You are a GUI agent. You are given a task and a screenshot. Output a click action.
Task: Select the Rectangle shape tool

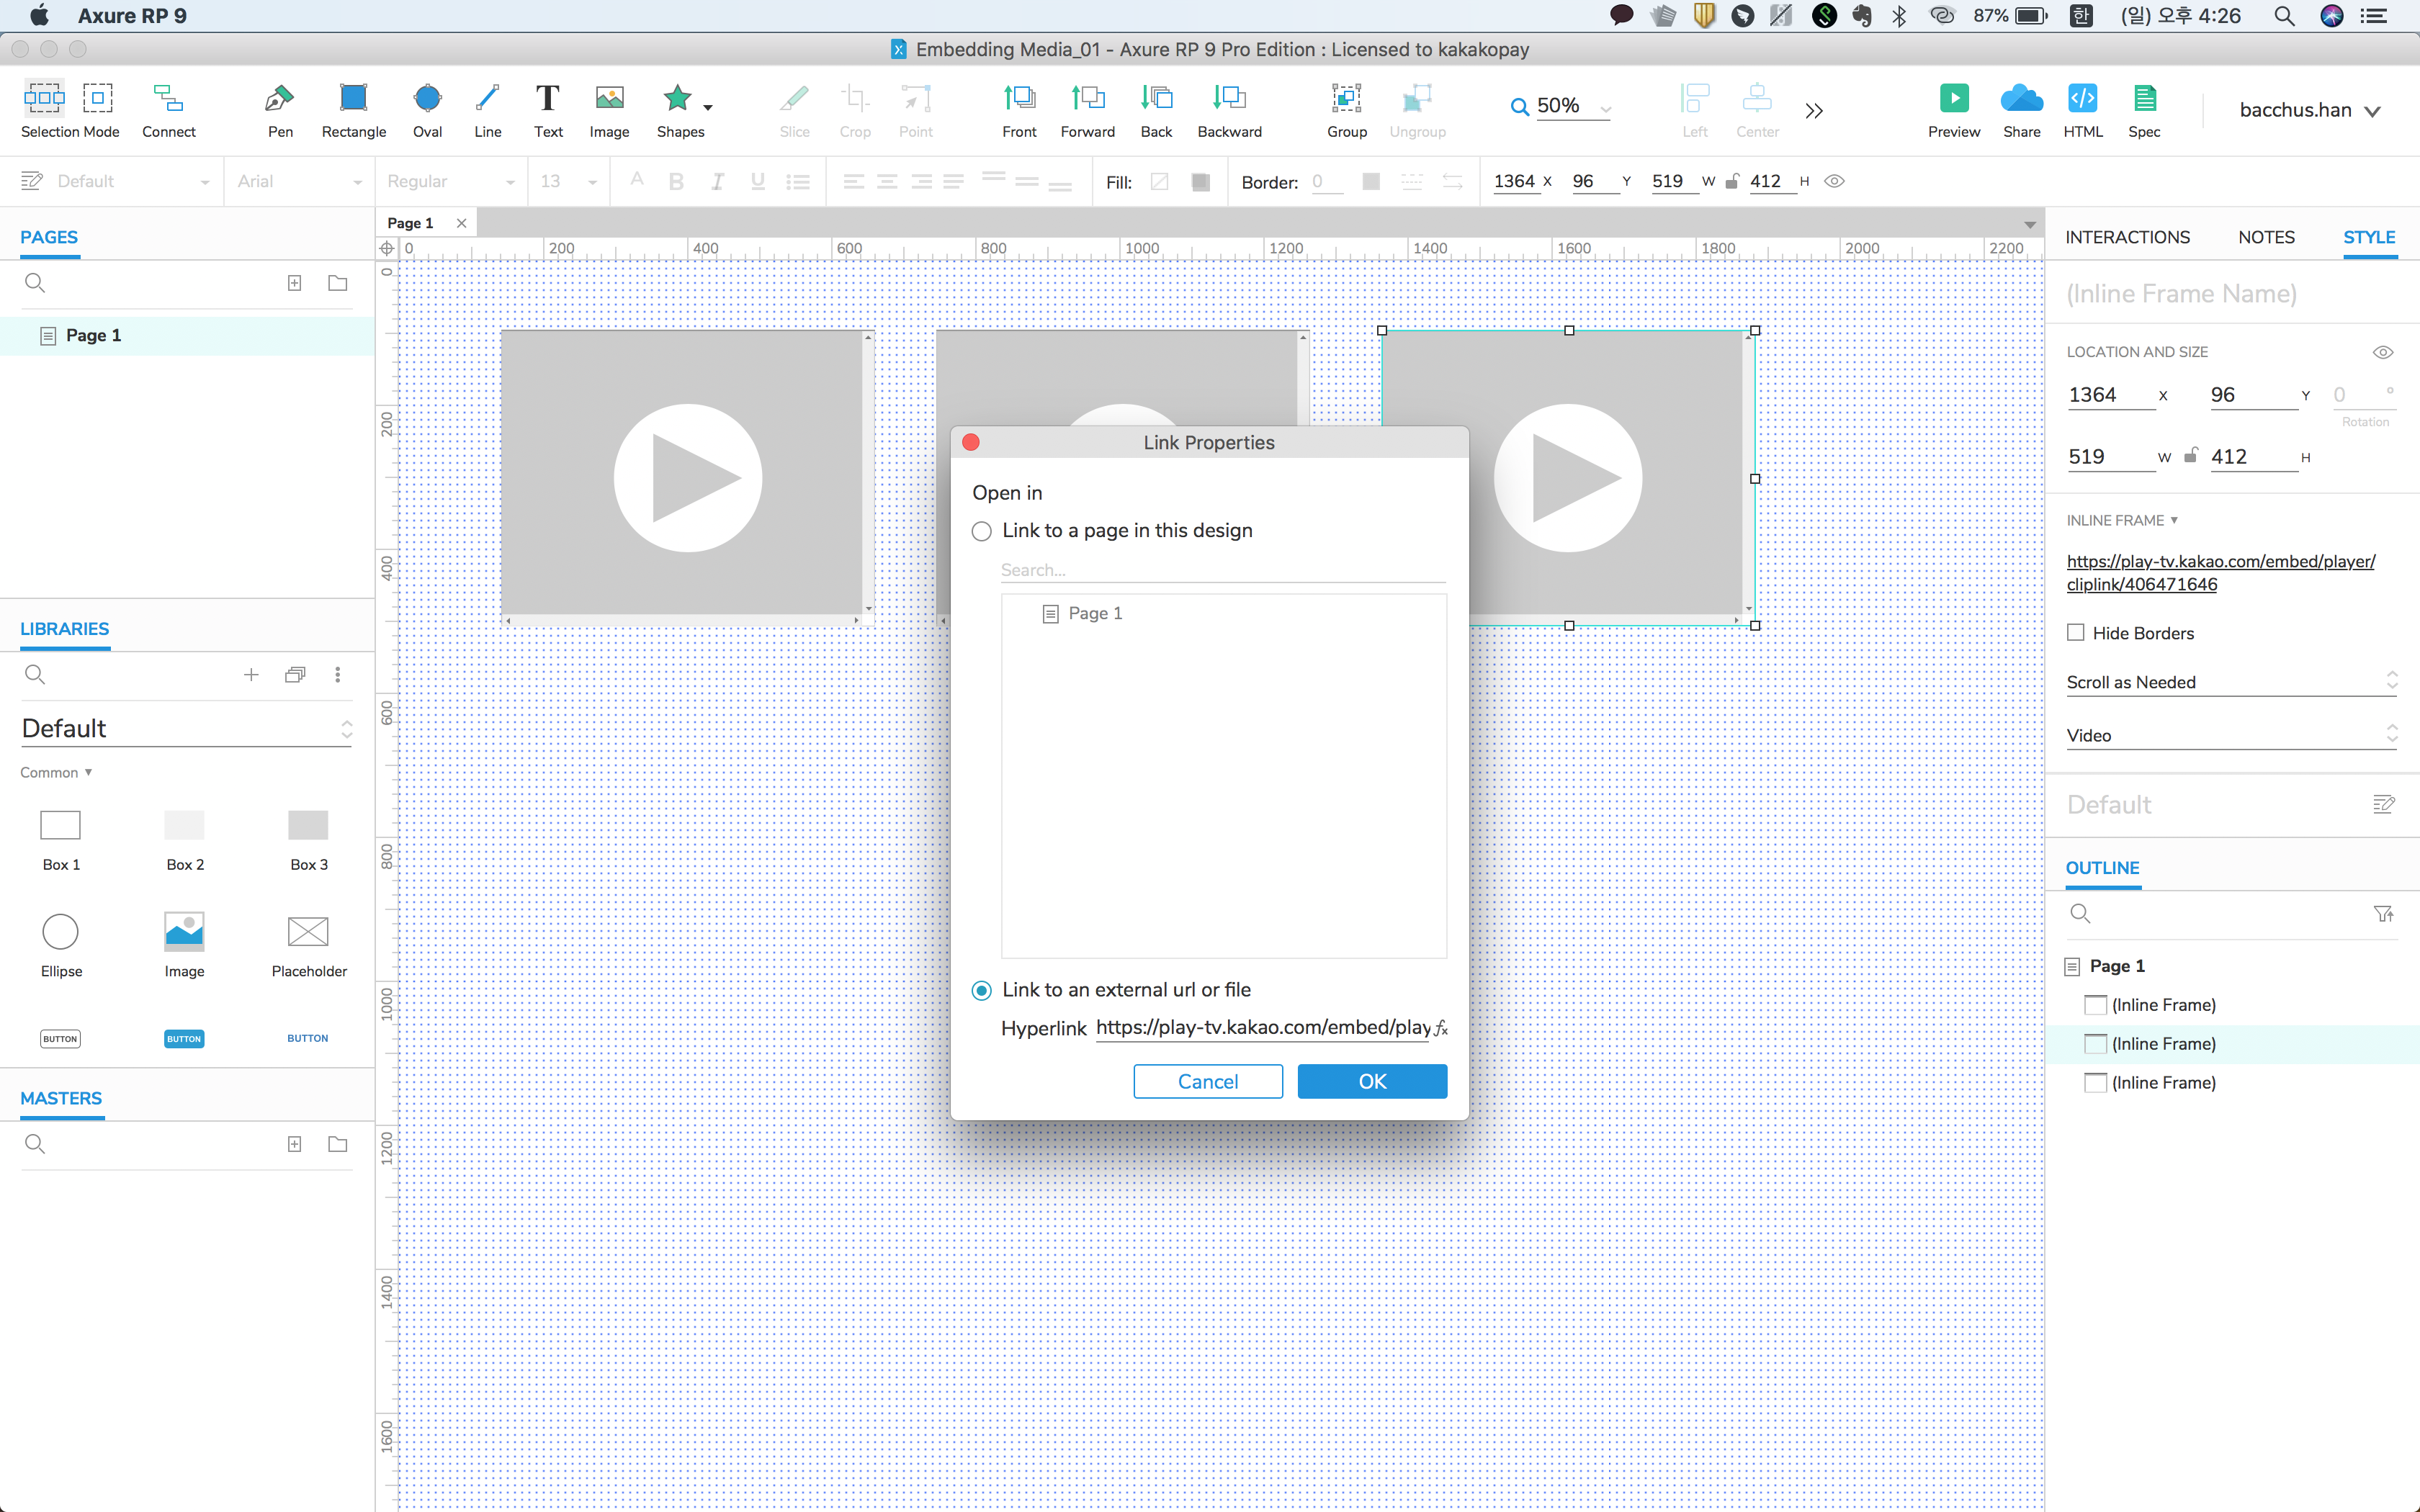point(353,99)
